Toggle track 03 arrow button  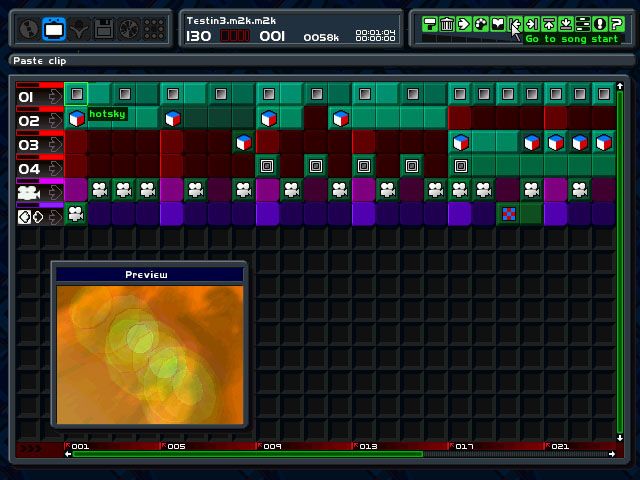pos(53,144)
